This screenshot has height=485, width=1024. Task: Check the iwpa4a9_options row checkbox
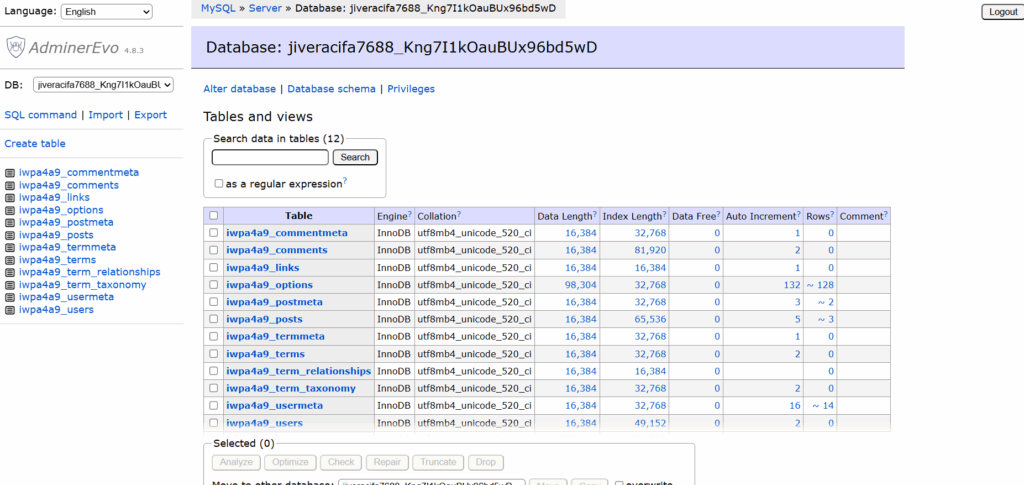[x=214, y=285]
